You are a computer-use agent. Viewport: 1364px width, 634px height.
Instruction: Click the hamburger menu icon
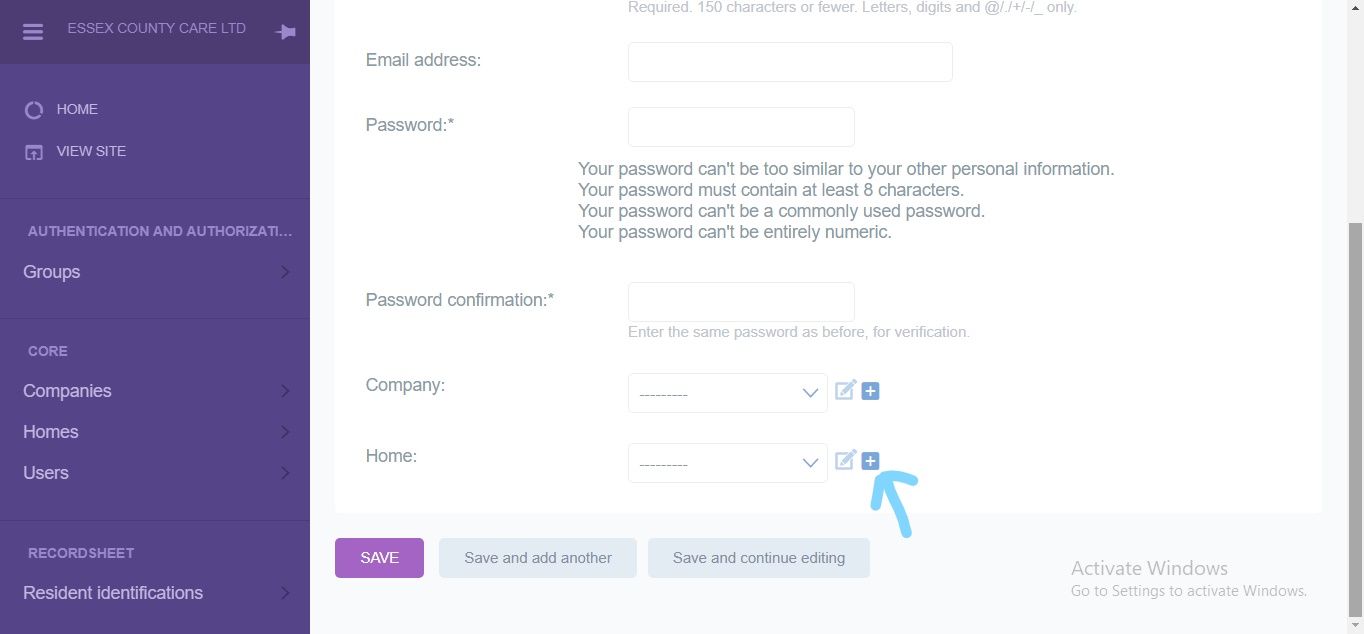point(33,32)
